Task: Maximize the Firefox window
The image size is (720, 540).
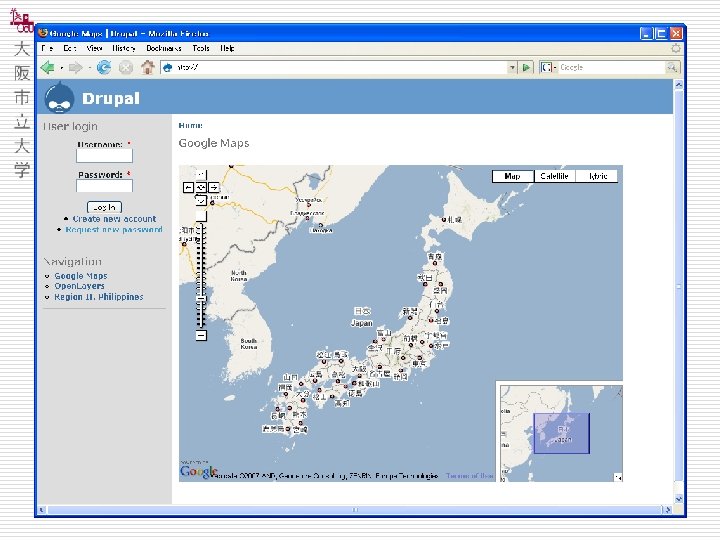Action: tap(661, 34)
